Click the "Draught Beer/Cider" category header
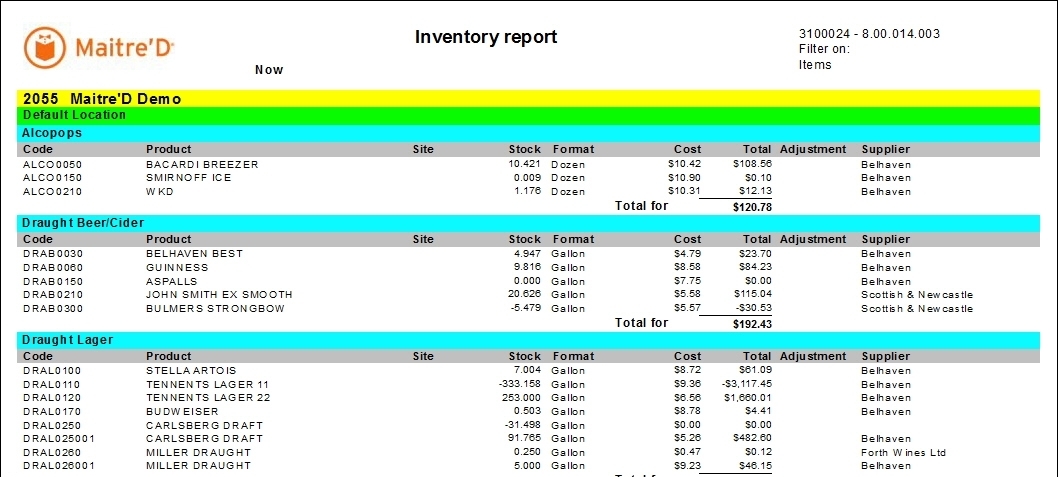Screen dimensions: 1058x477 point(82,222)
